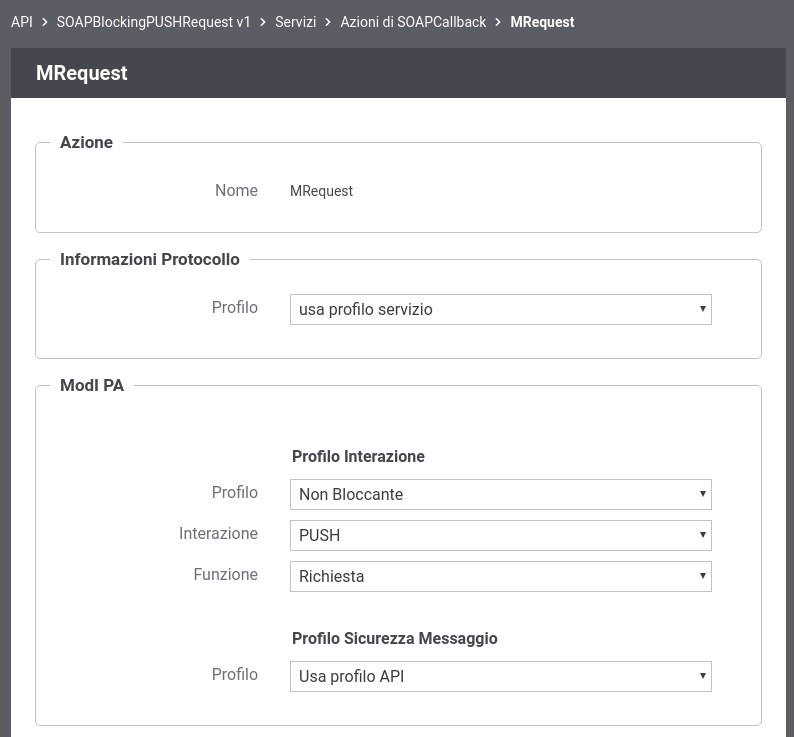Viewport: 794px width, 737px height.
Task: Open Azioni di SOAPCallback breadcrumb
Action: click(x=413, y=22)
